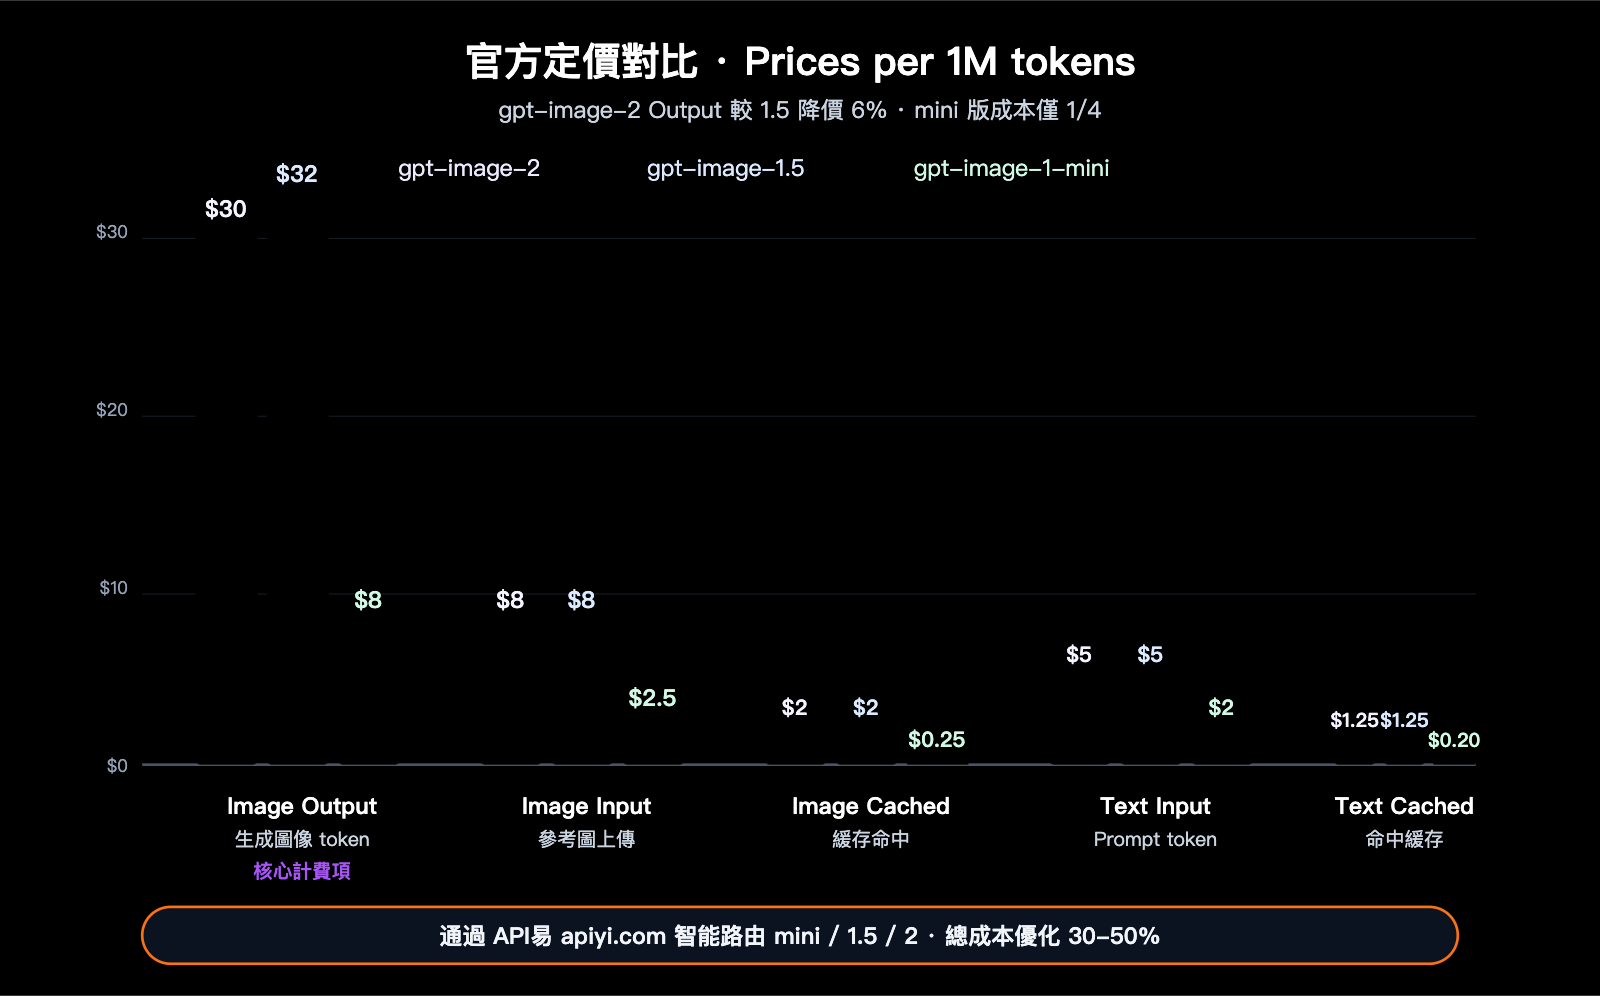Click the chart title Prices per 1M tokens
Screen dimensions: 1600x996
(800, 62)
